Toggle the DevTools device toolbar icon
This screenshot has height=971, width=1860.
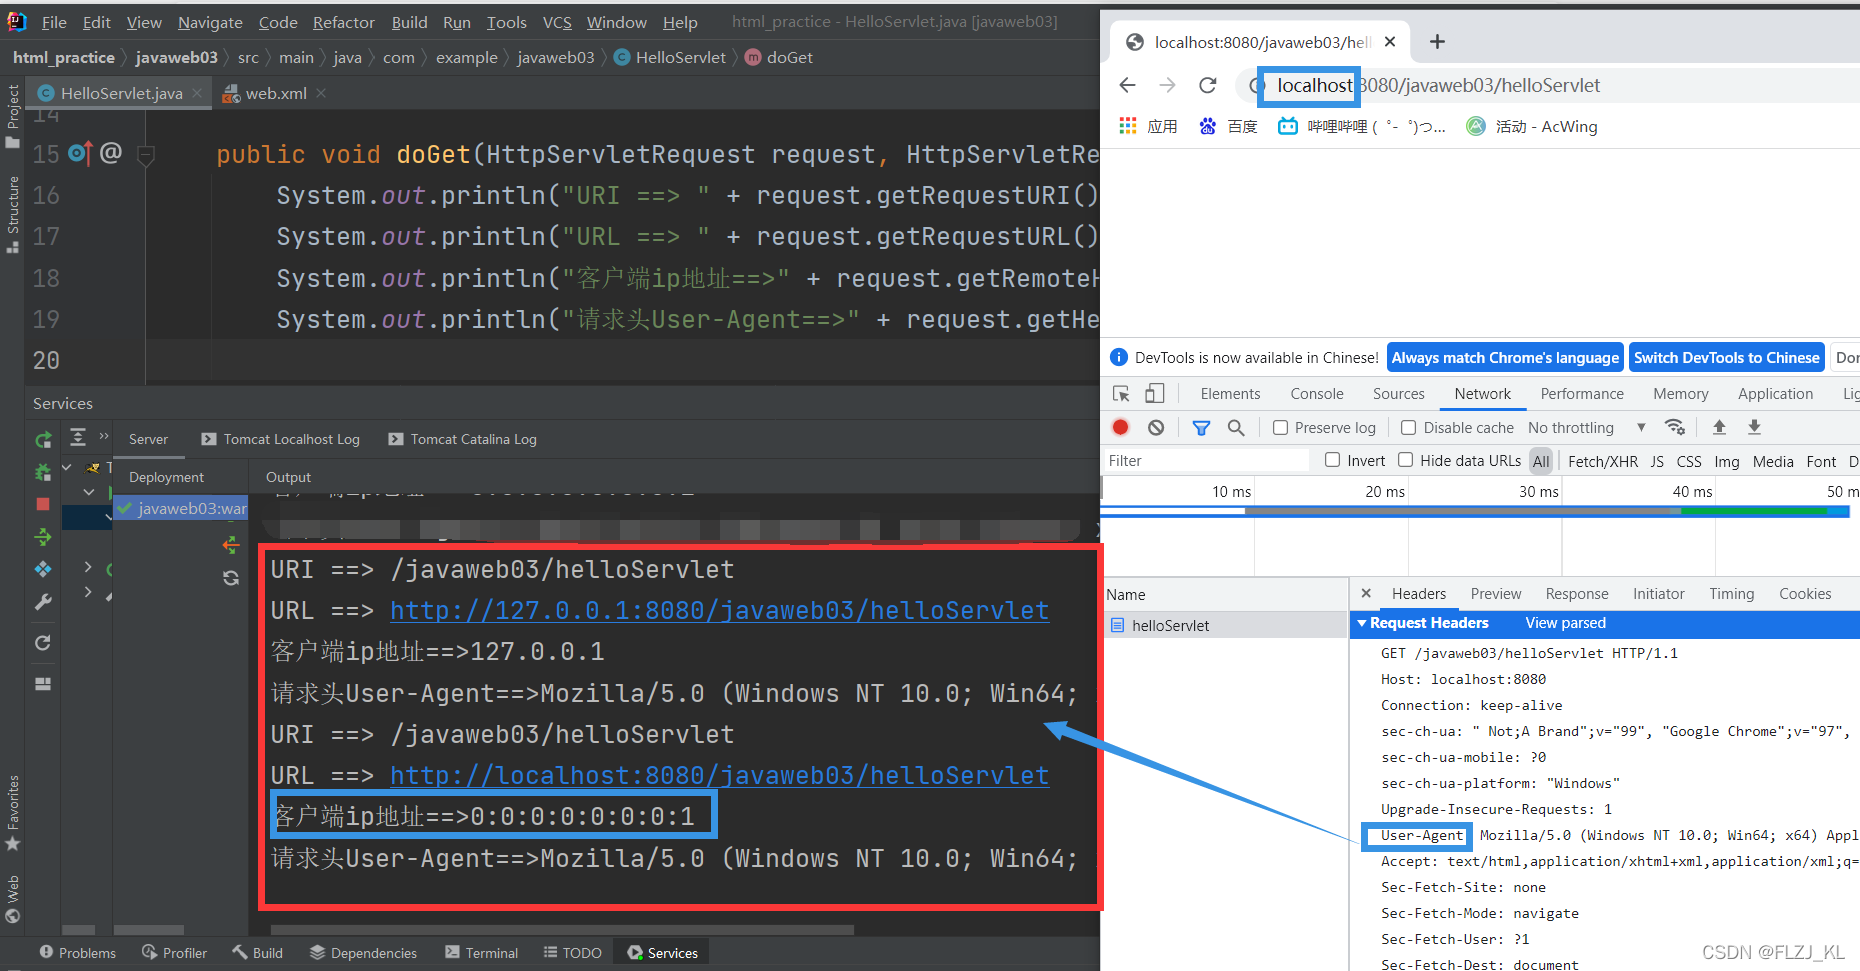coord(1155,394)
